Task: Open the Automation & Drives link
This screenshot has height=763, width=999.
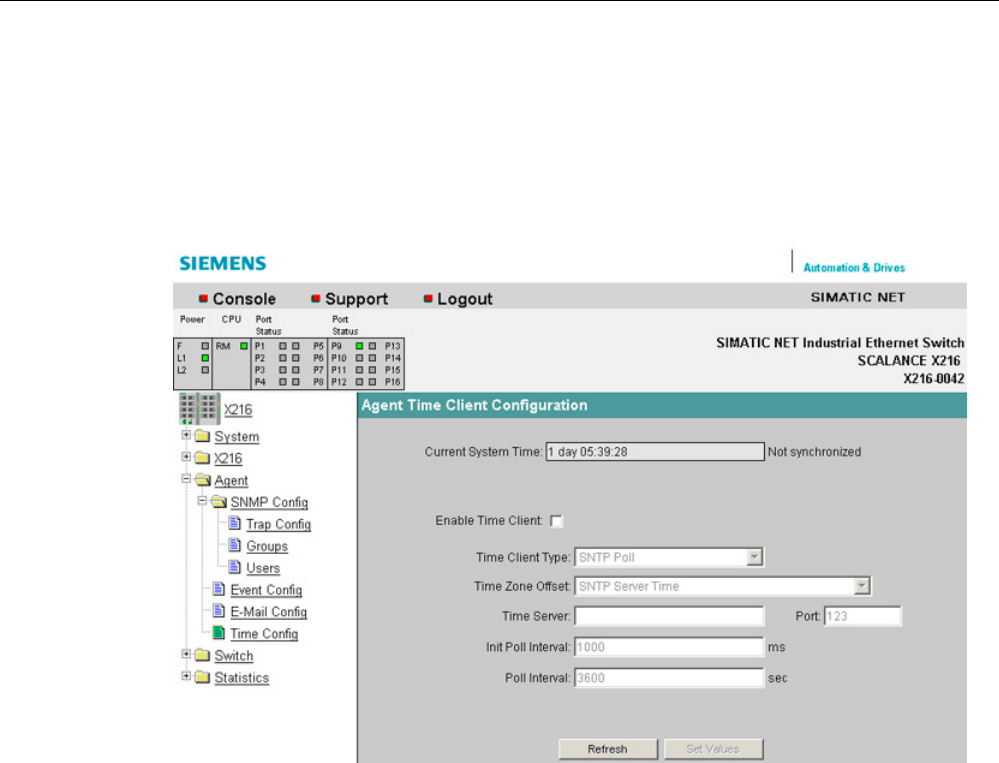Action: click(854, 267)
